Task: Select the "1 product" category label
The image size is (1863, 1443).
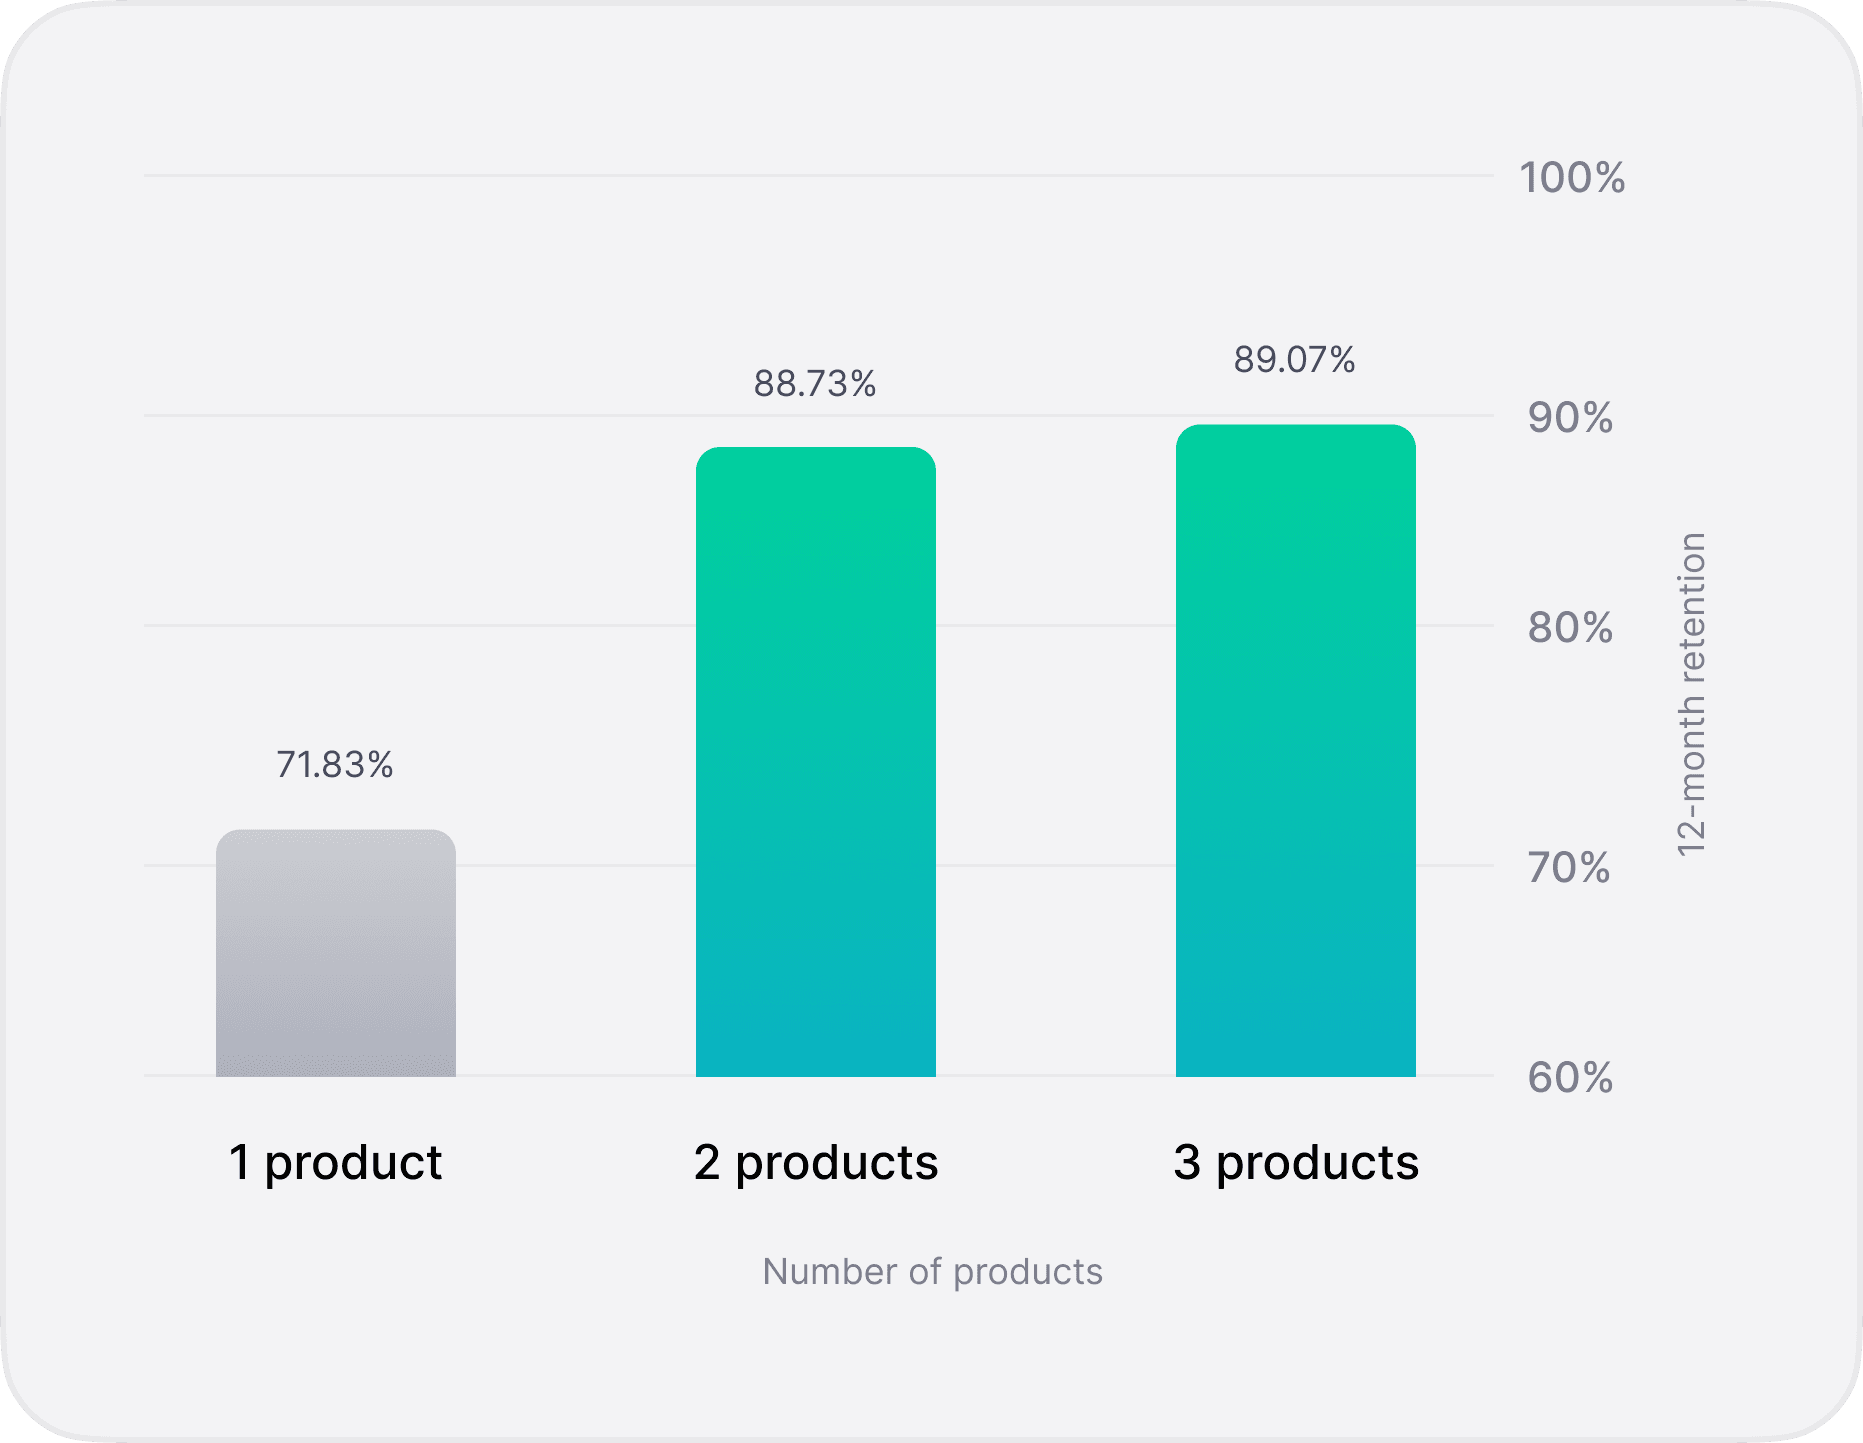Action: coord(336,1162)
